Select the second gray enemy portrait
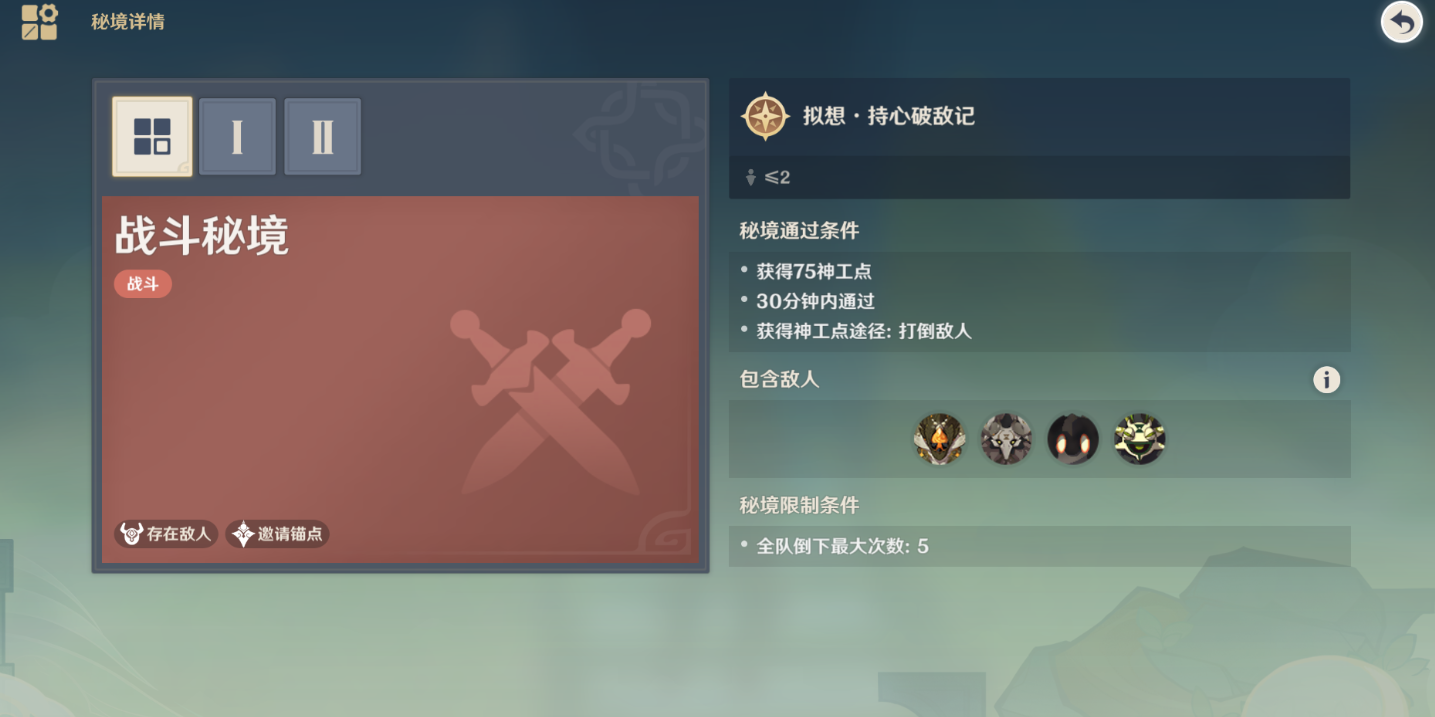The width and height of the screenshot is (1435, 717). point(1006,439)
